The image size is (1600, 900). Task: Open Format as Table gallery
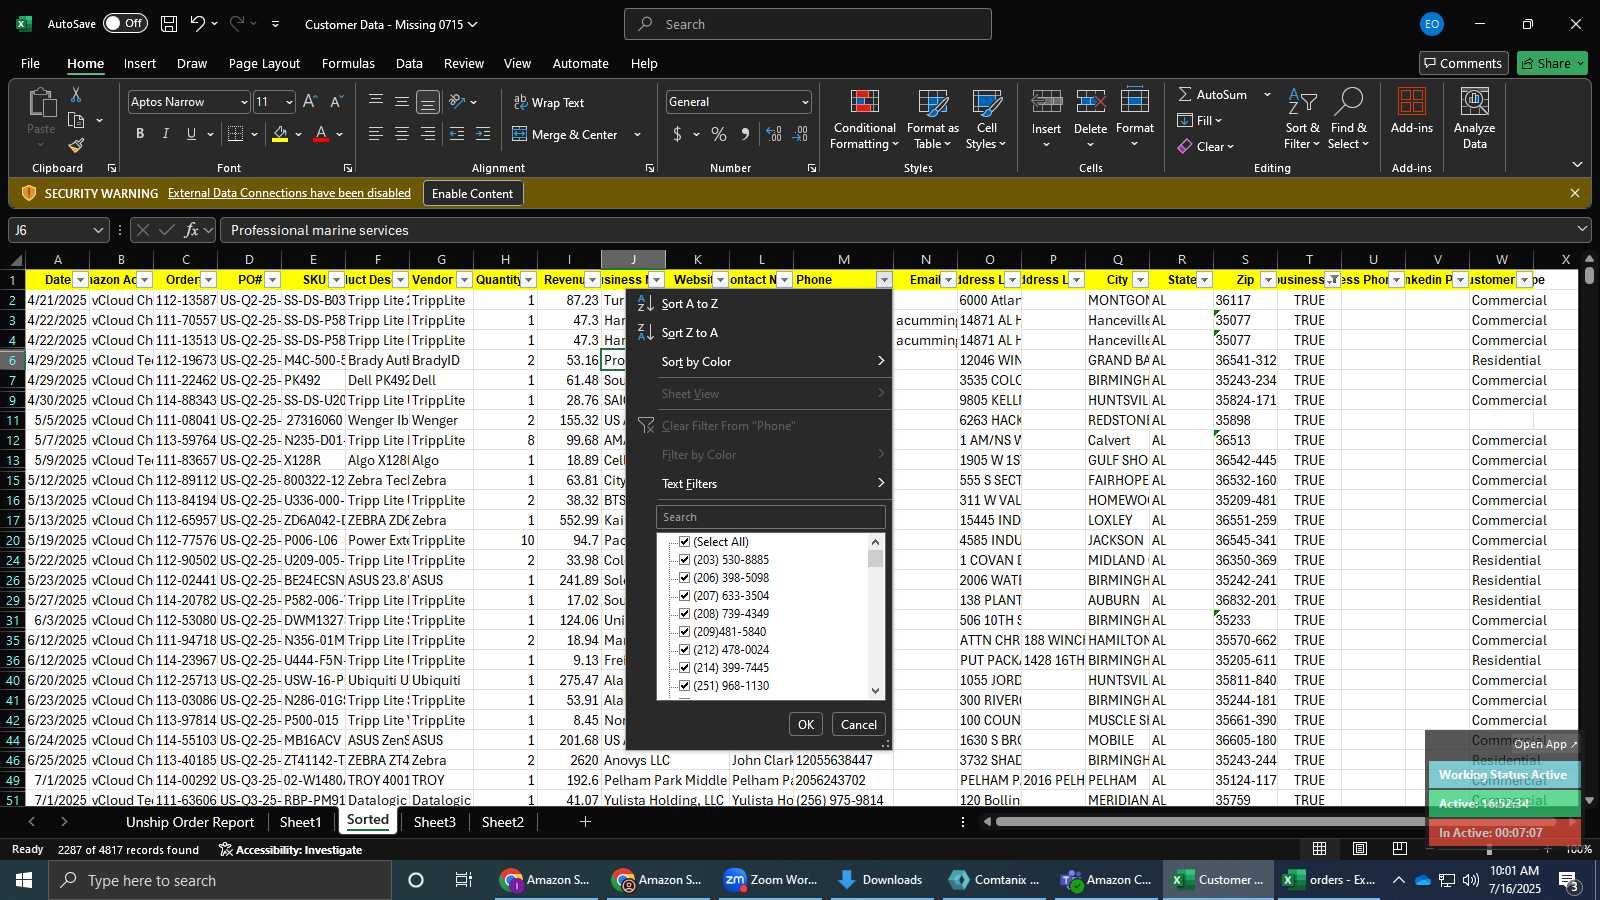[932, 120]
